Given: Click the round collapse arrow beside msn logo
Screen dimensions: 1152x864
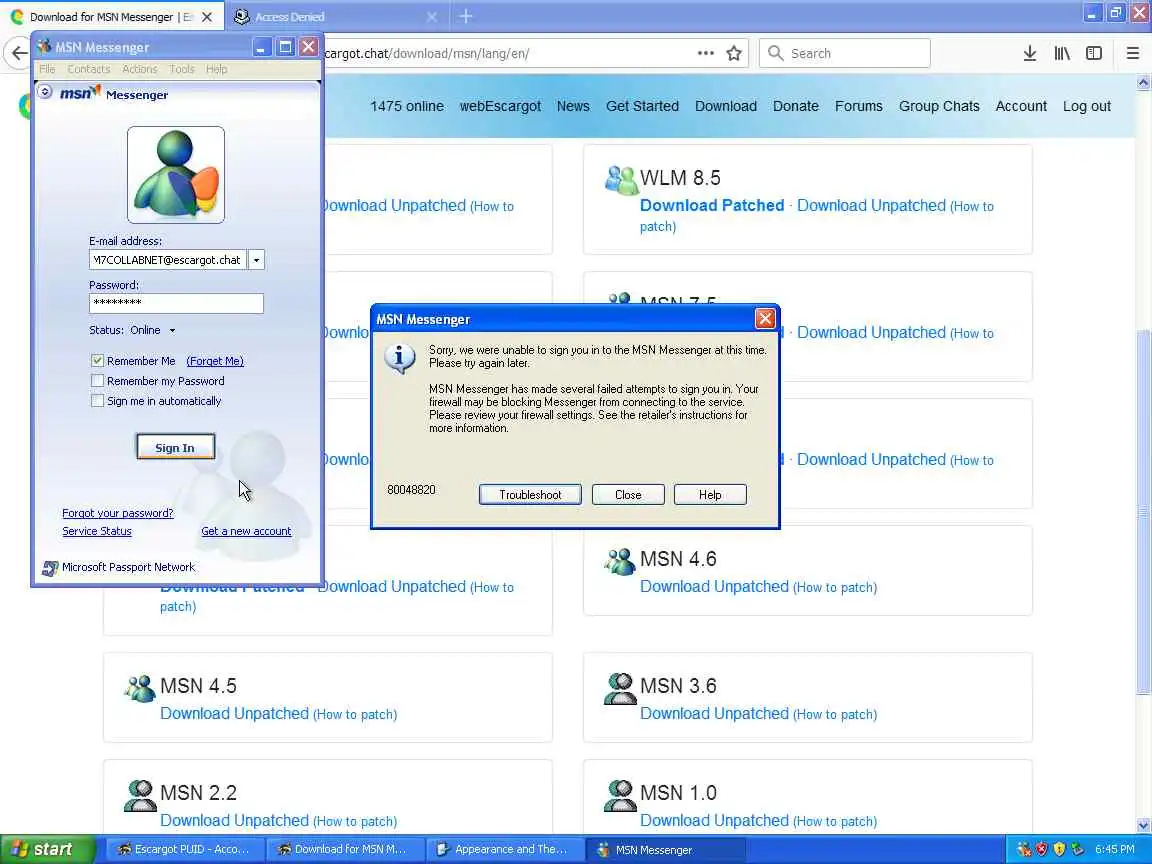Looking at the screenshot, I should (x=45, y=92).
